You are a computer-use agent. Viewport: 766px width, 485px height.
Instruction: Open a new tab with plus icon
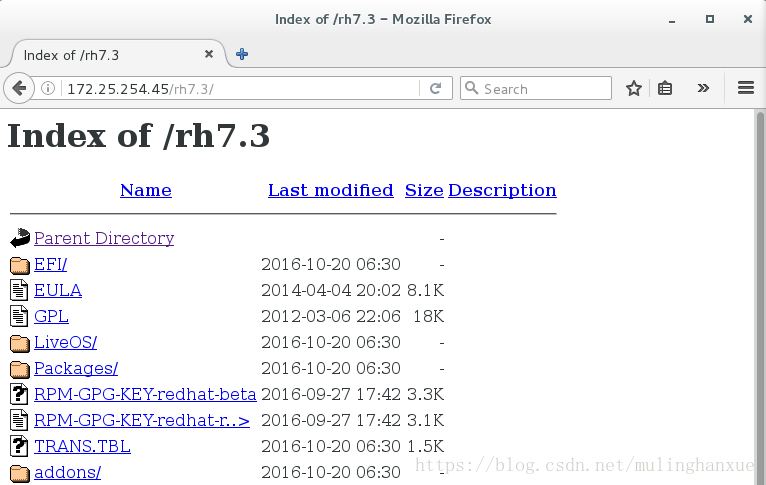click(x=242, y=54)
